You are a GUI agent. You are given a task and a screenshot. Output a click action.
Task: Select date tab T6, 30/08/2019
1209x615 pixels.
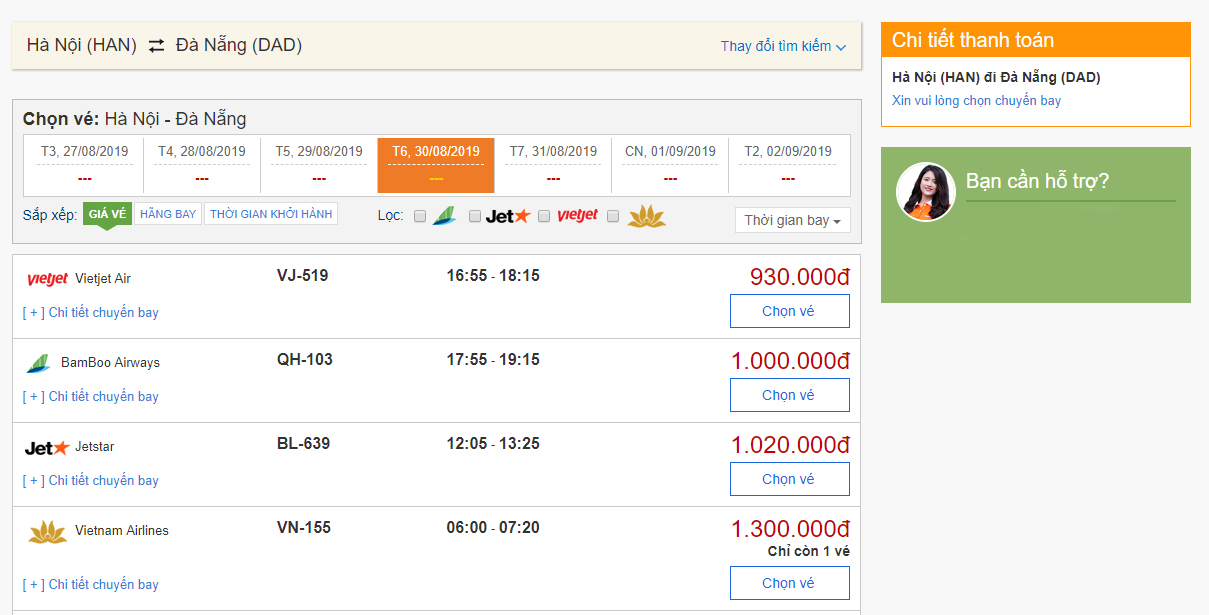436,165
